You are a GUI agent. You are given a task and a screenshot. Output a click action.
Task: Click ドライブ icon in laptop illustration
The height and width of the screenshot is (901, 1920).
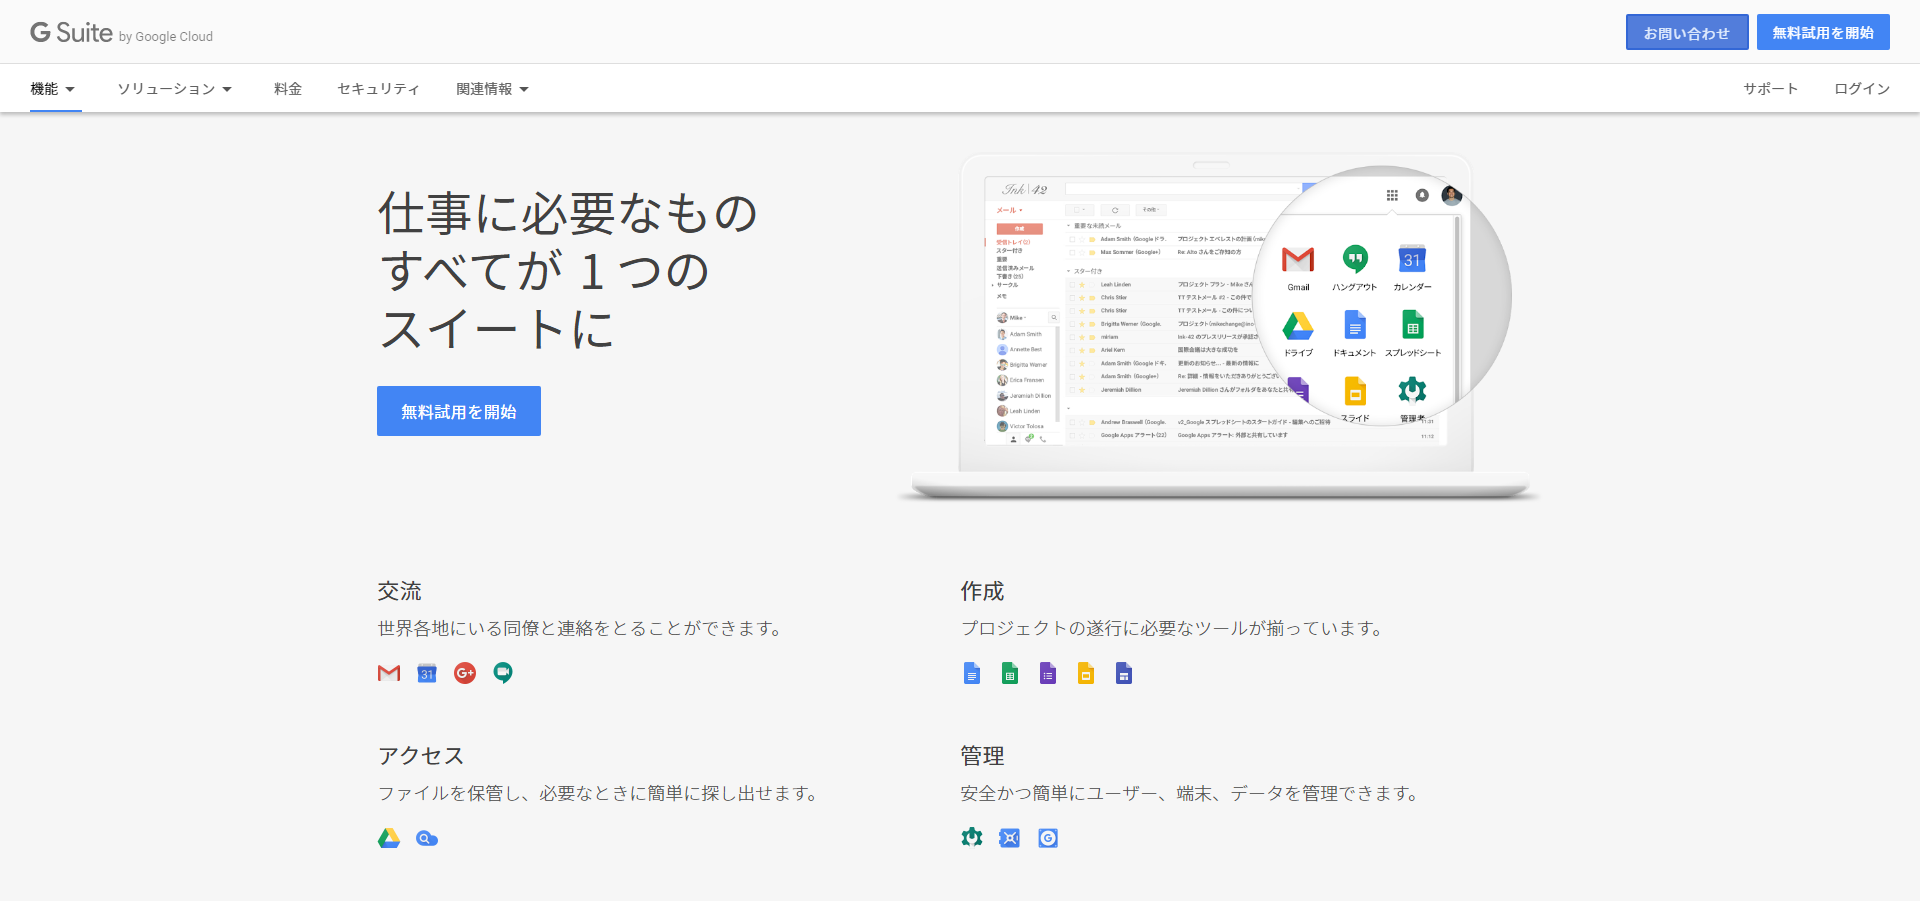pyautogui.click(x=1298, y=325)
